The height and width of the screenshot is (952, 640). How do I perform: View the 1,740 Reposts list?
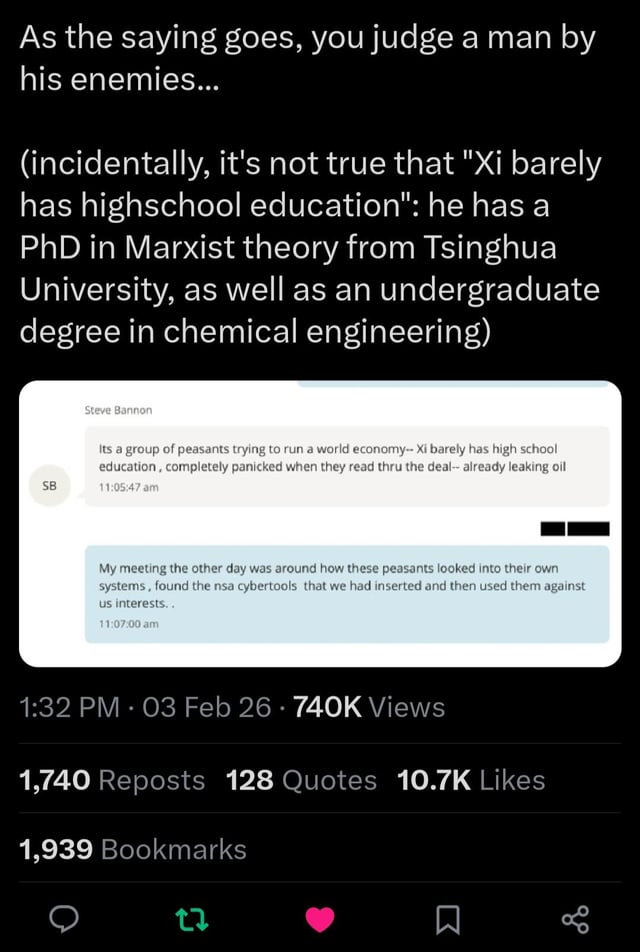[x=113, y=780]
